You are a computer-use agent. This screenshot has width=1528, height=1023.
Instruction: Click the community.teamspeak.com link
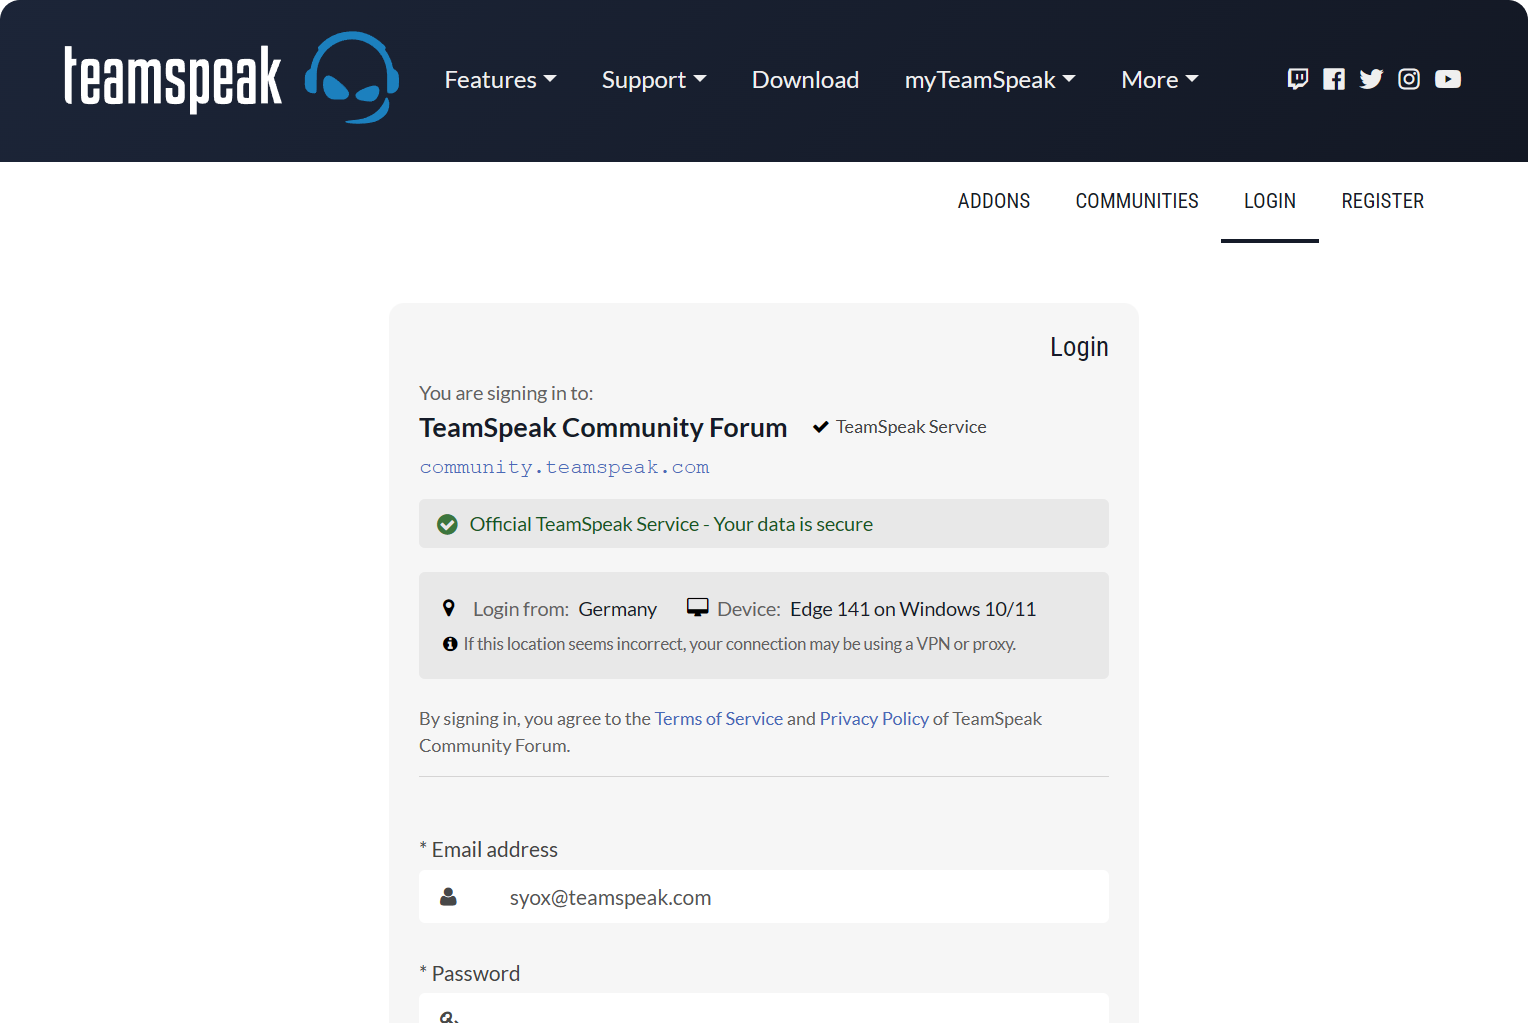point(564,467)
